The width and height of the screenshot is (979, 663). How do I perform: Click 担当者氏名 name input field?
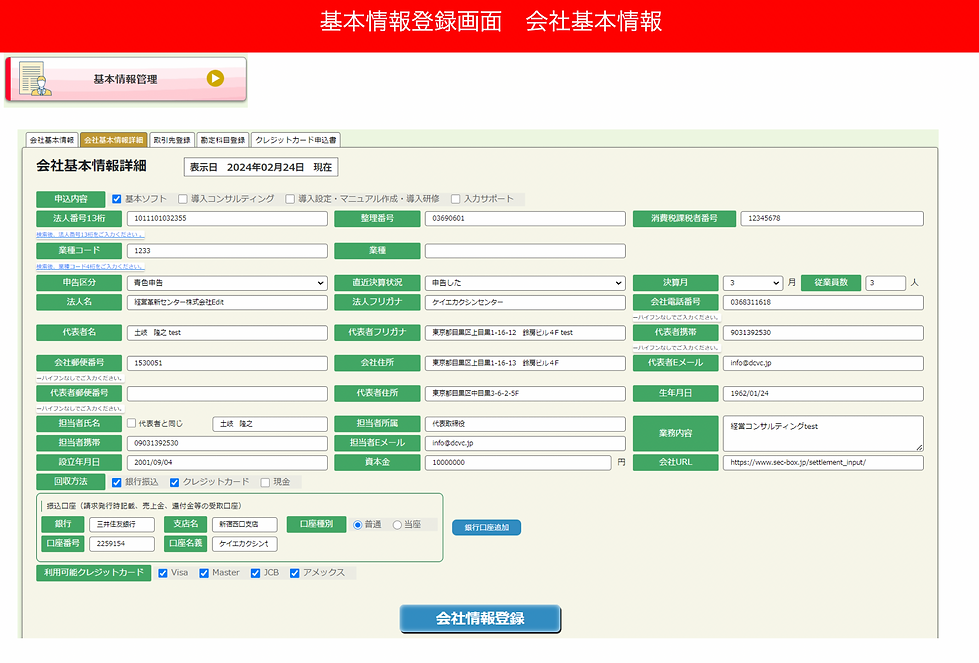coord(270,424)
